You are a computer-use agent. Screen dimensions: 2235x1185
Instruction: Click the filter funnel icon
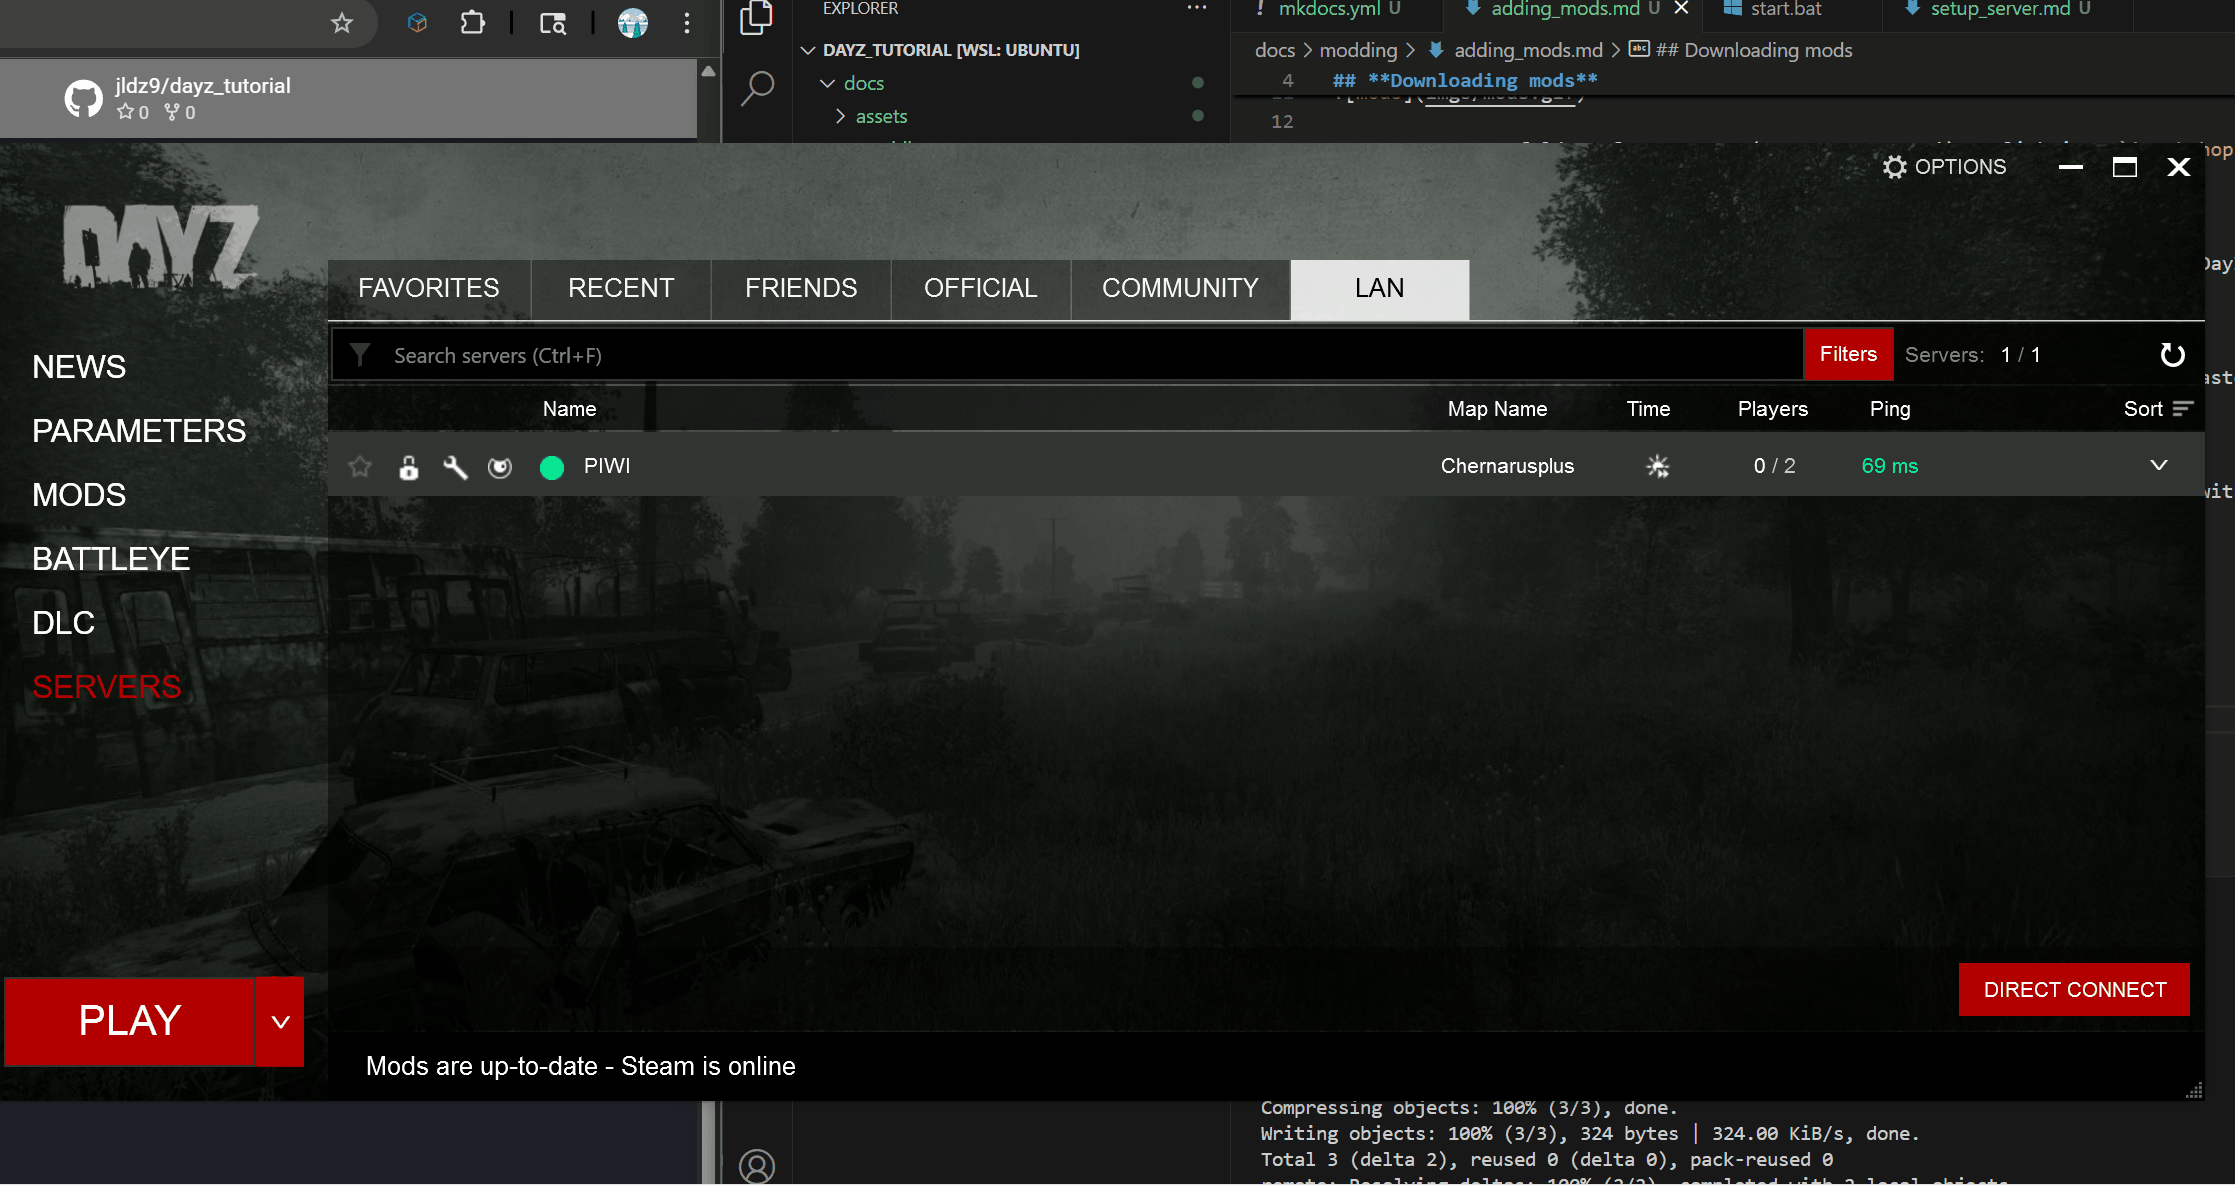click(360, 355)
